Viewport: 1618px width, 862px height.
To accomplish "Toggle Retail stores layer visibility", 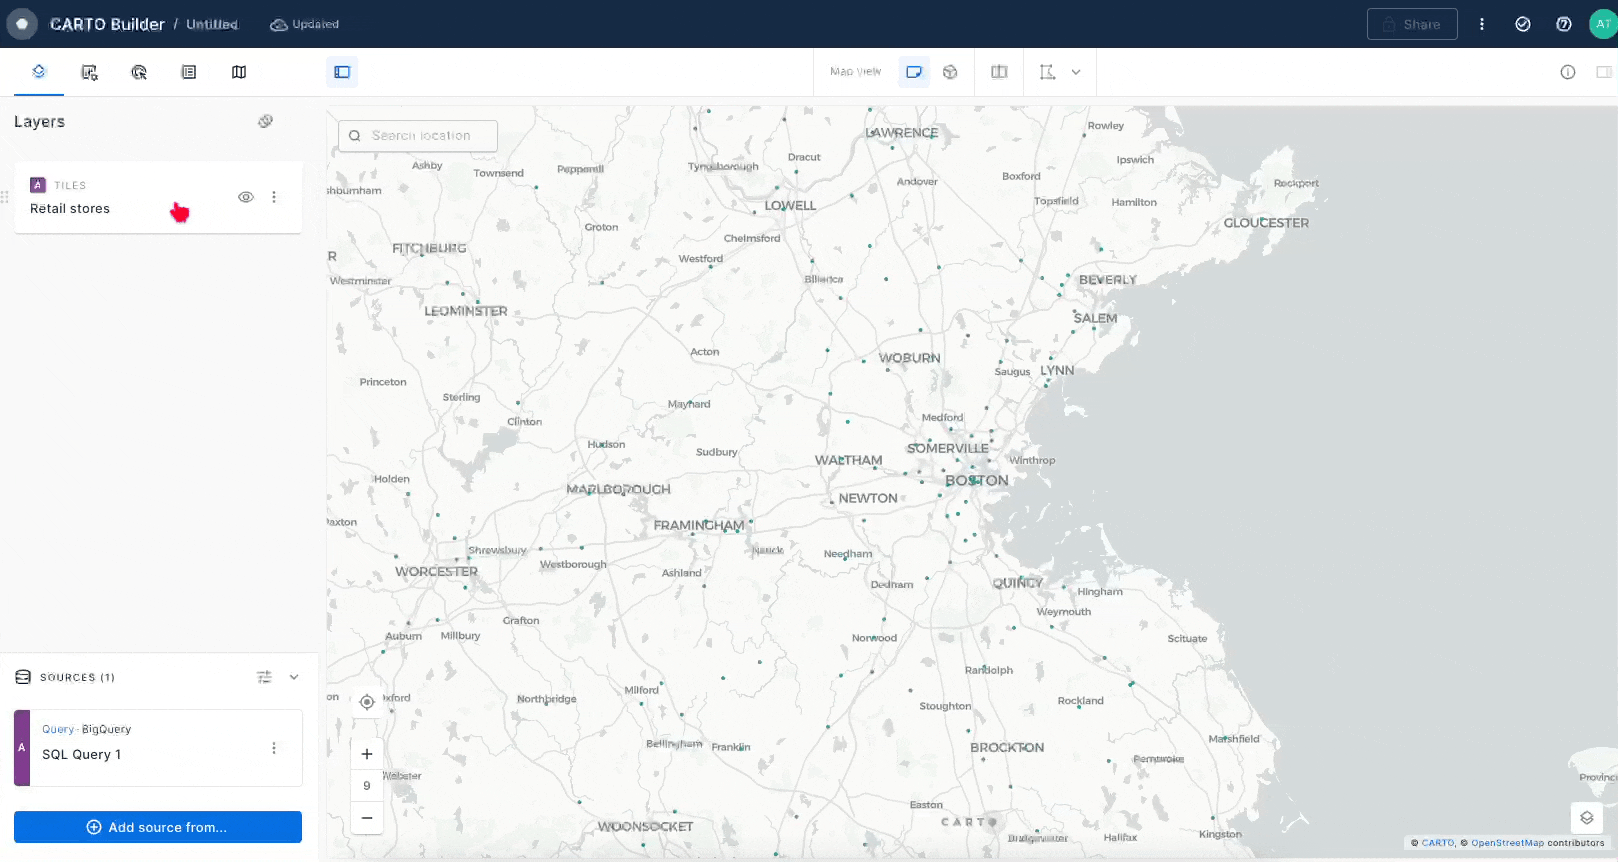I will pos(246,197).
